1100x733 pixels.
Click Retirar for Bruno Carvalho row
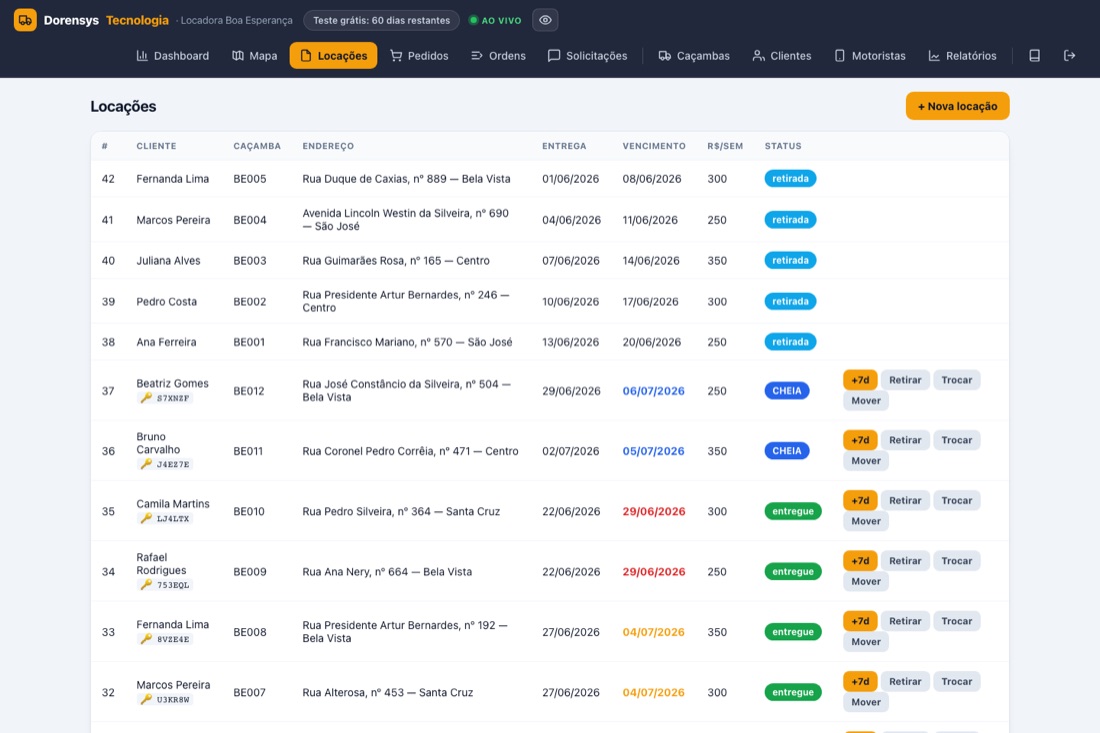[905, 440]
